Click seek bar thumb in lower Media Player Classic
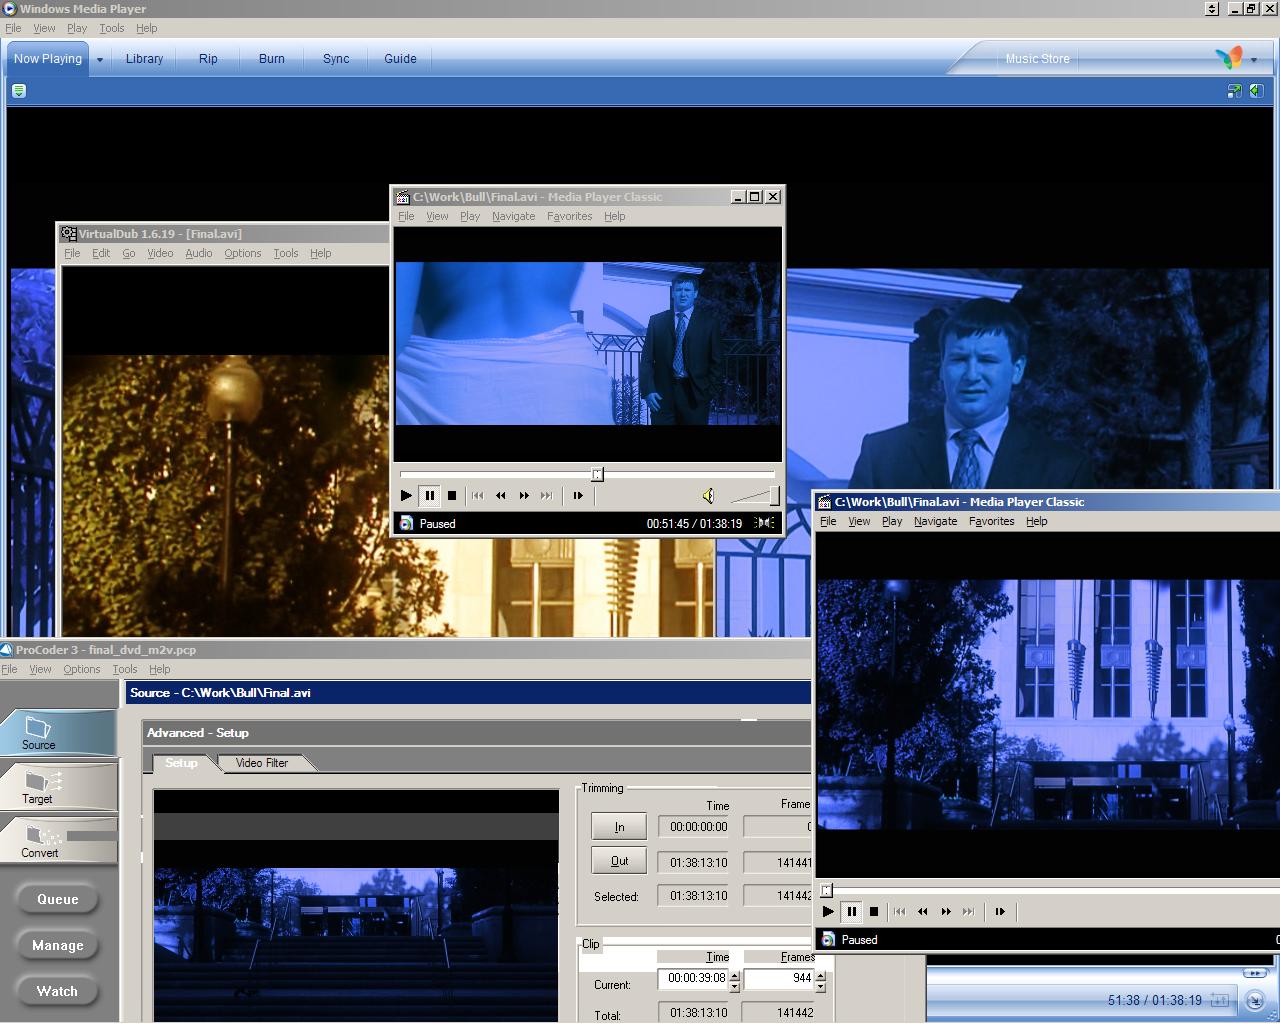This screenshot has height=1024, width=1280. [826, 890]
